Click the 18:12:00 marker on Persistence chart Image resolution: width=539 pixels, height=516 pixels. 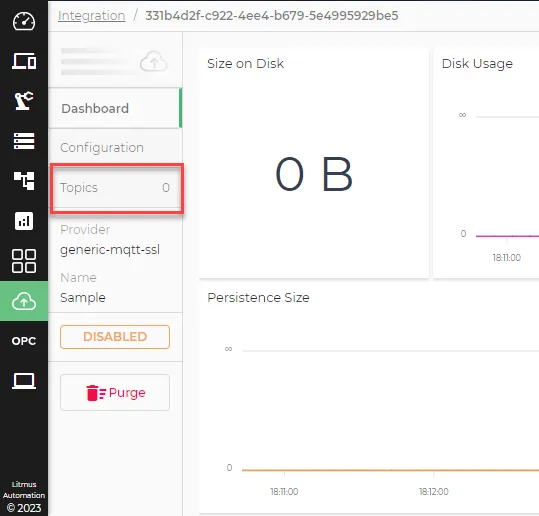click(434, 492)
